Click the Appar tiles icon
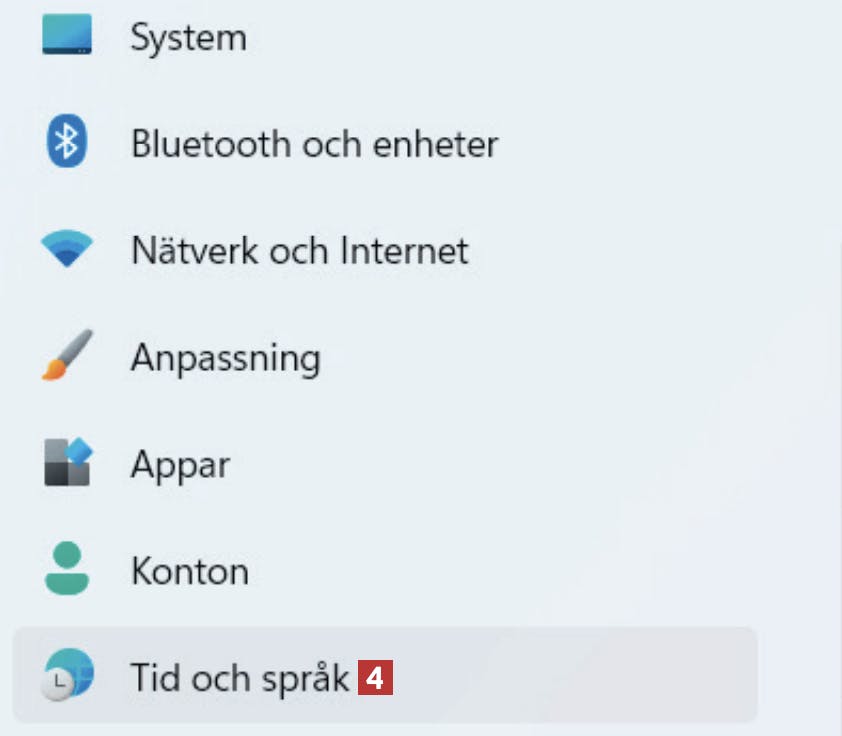This screenshot has height=736, width=842. 68,462
